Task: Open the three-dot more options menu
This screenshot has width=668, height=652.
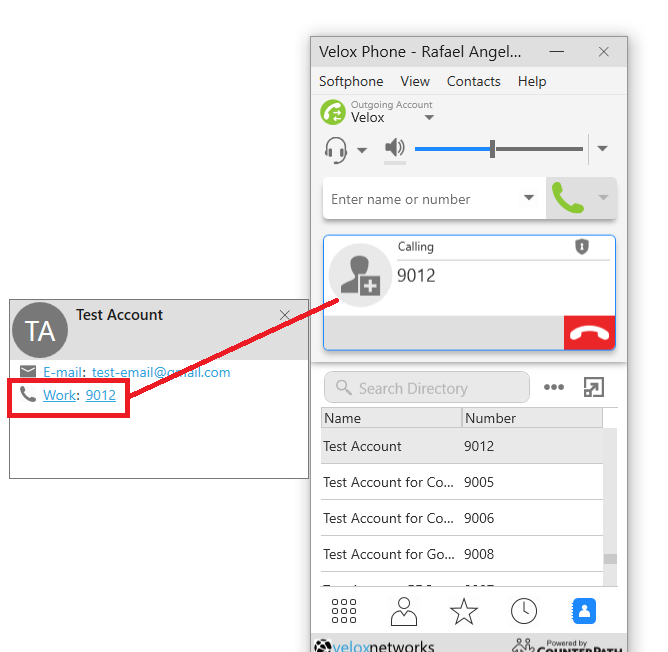Action: 554,387
